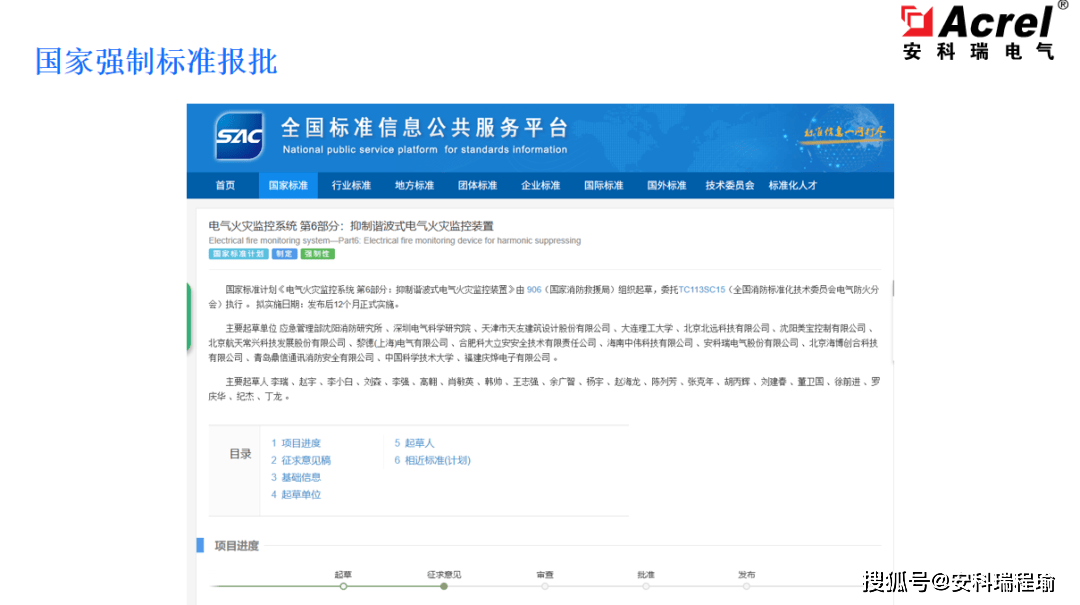Click the 审查 progress marker

545,586
